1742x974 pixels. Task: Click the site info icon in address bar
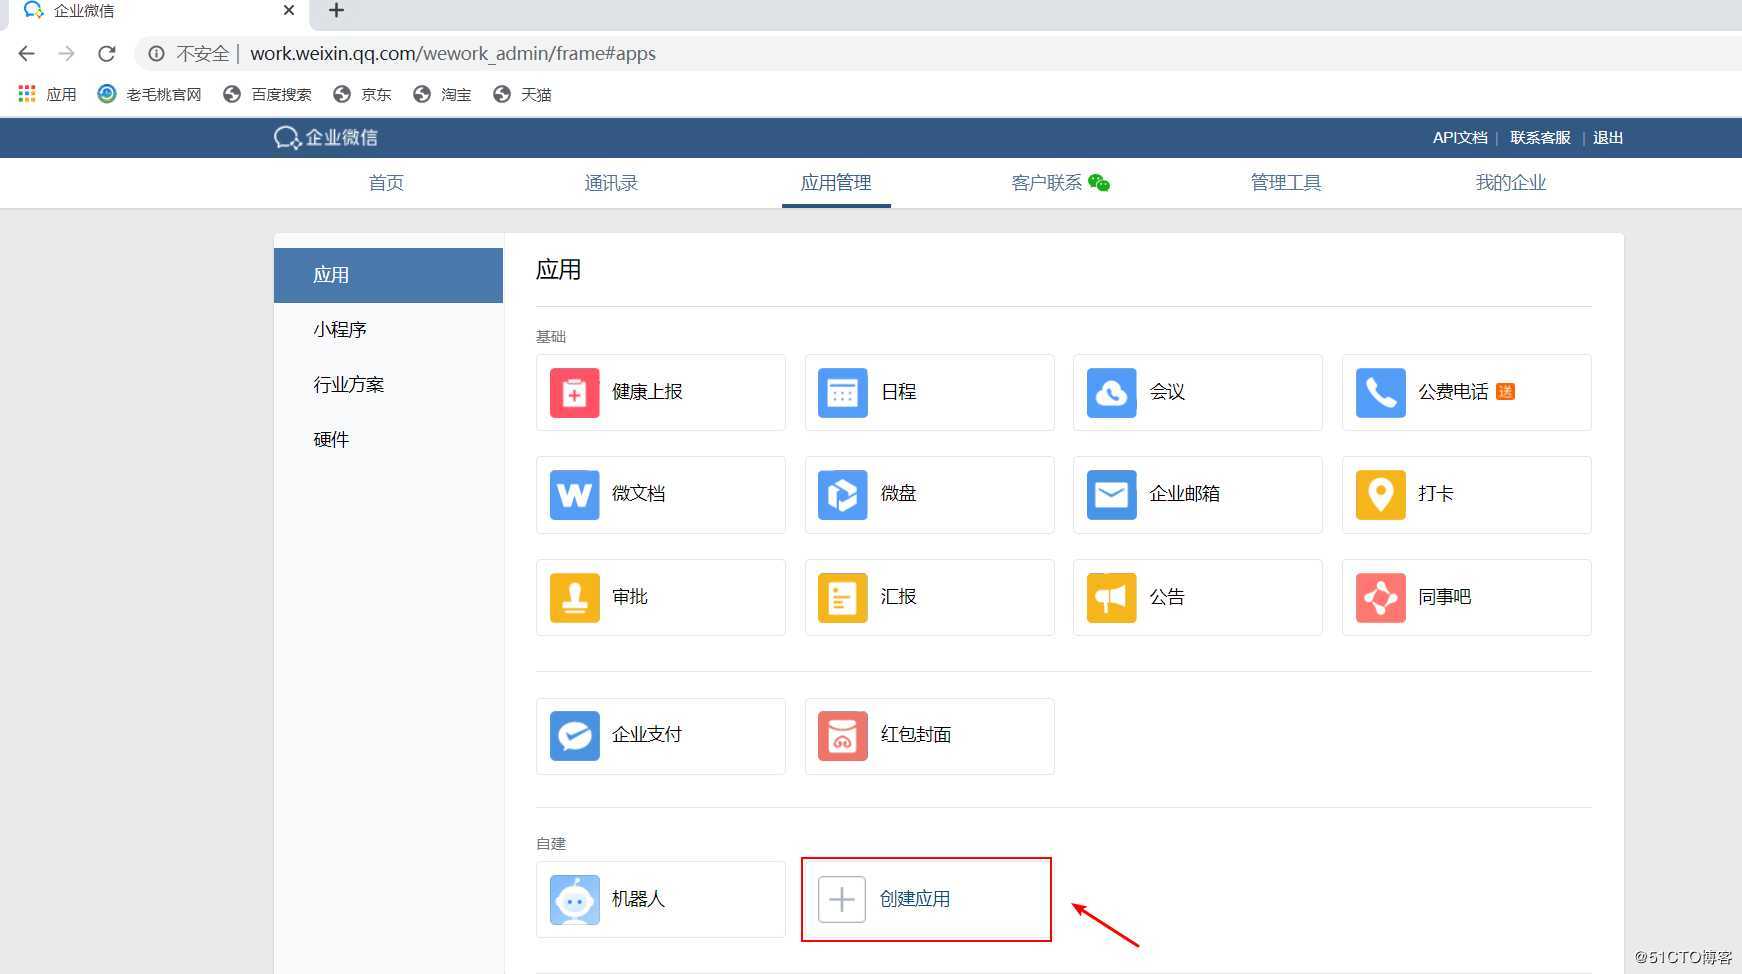156,54
